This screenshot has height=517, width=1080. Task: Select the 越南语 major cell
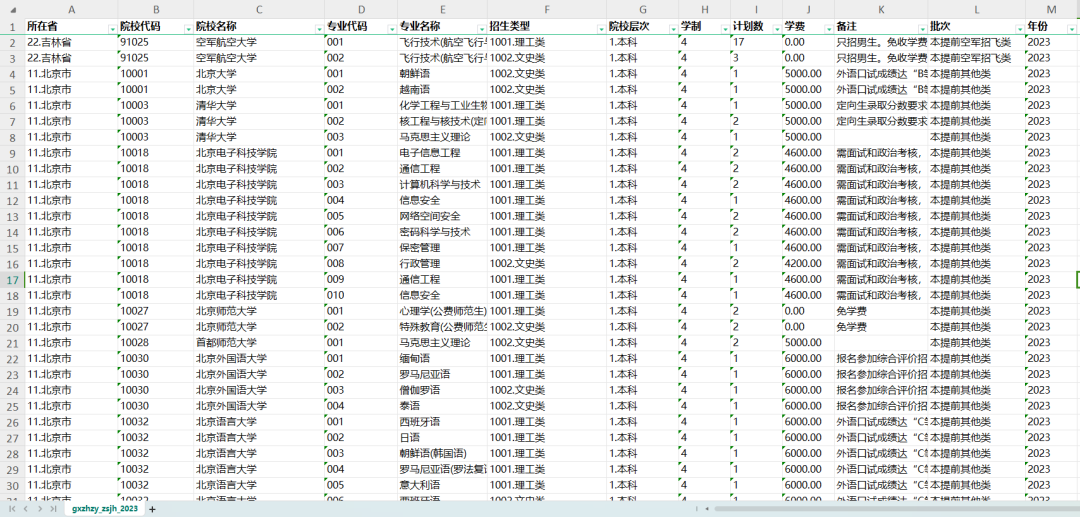click(x=442, y=89)
